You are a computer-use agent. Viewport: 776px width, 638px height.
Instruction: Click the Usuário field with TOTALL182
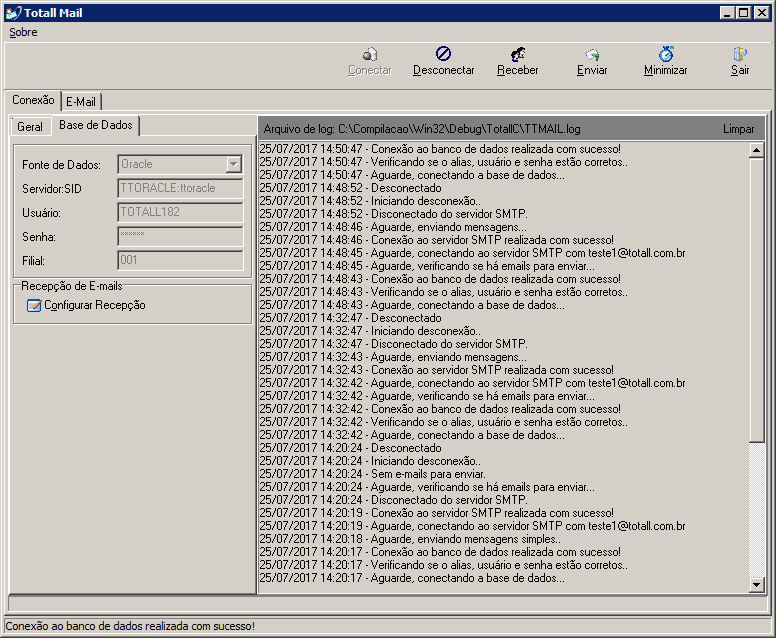(x=180, y=212)
